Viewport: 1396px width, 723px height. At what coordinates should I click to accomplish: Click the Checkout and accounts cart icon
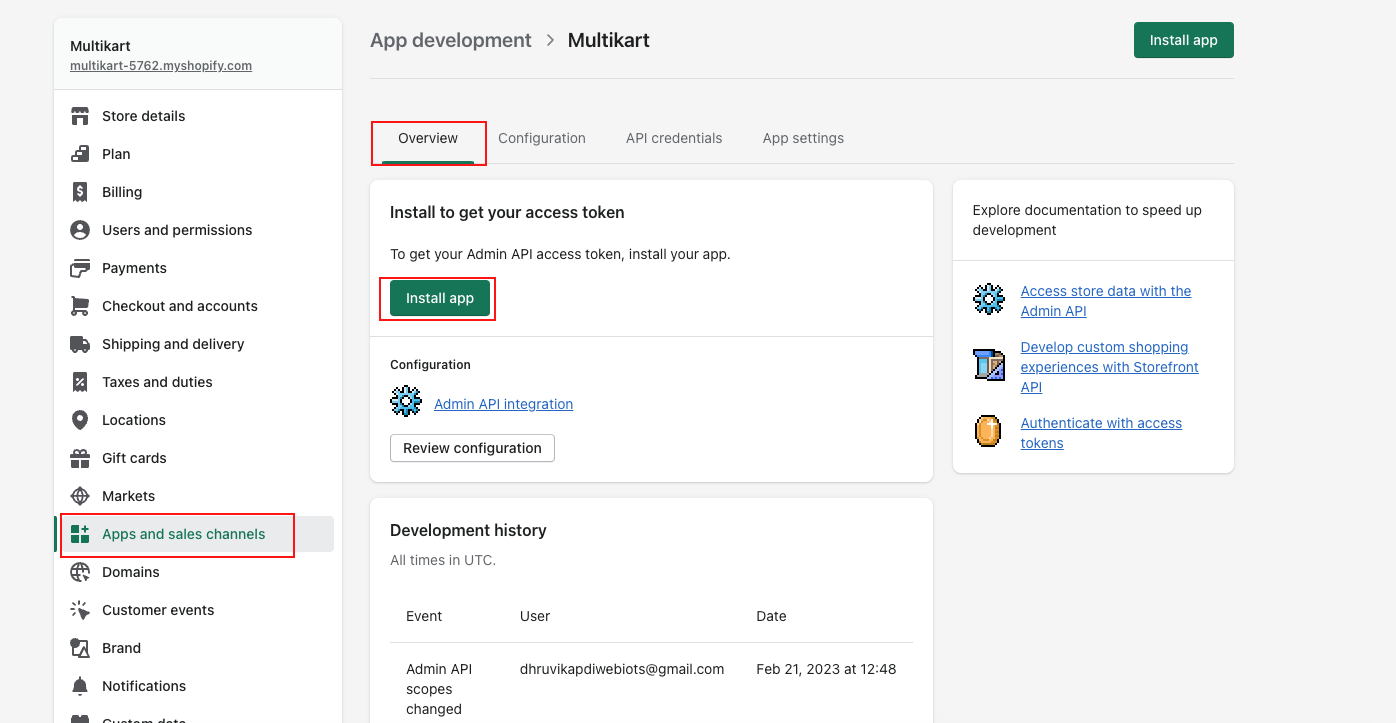coord(80,306)
